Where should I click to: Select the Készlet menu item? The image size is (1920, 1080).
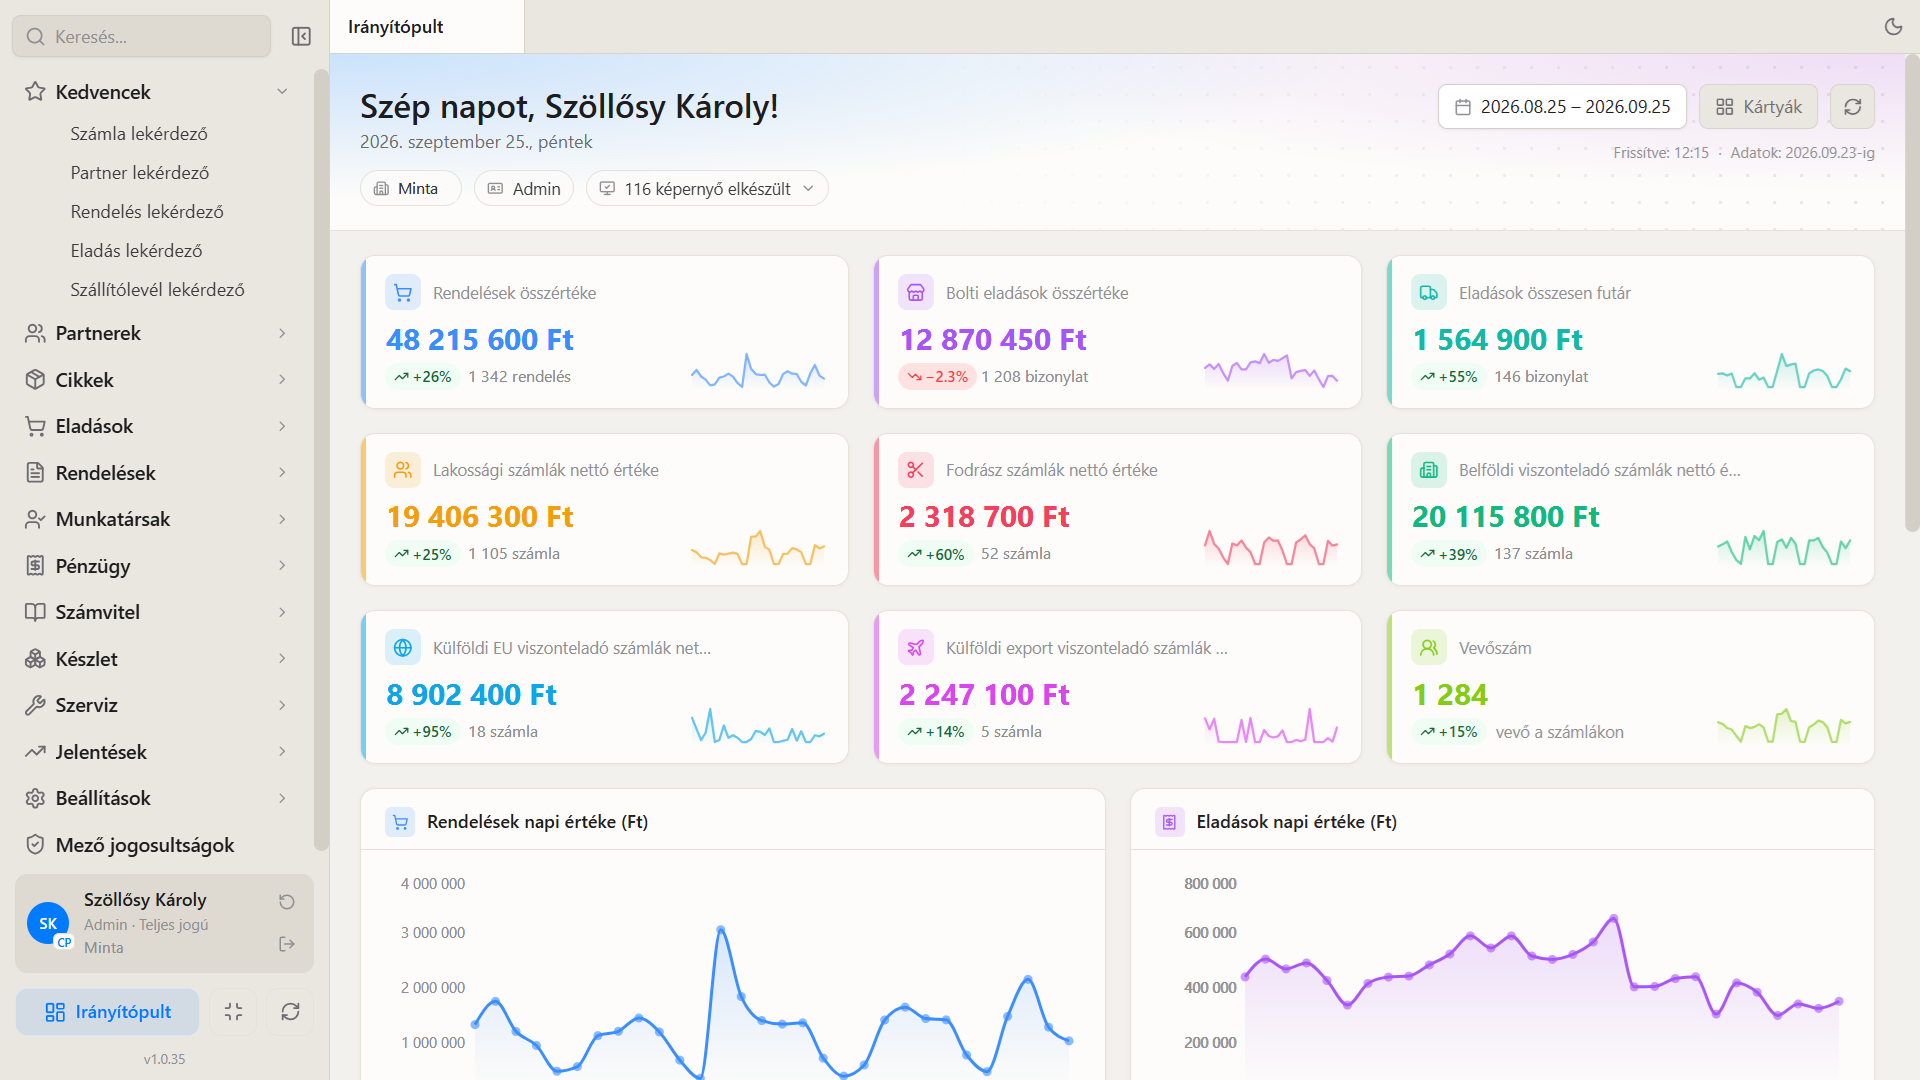coord(157,659)
